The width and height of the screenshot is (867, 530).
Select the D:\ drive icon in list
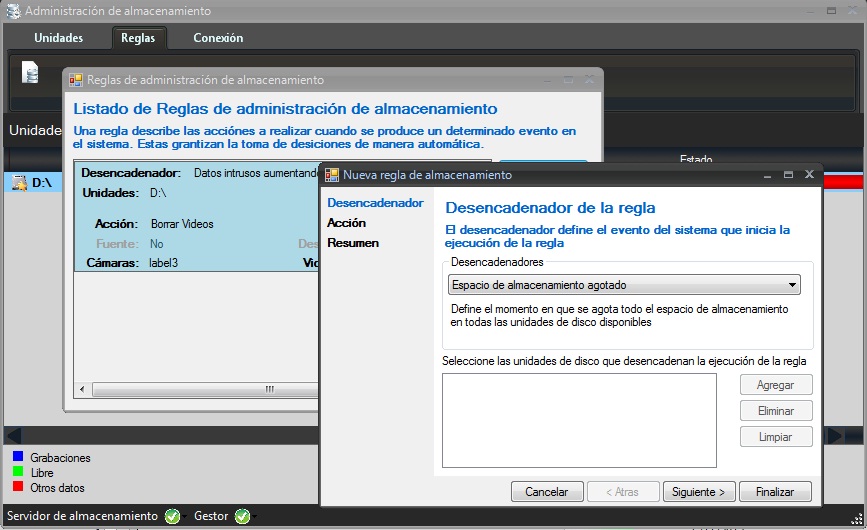(x=18, y=182)
